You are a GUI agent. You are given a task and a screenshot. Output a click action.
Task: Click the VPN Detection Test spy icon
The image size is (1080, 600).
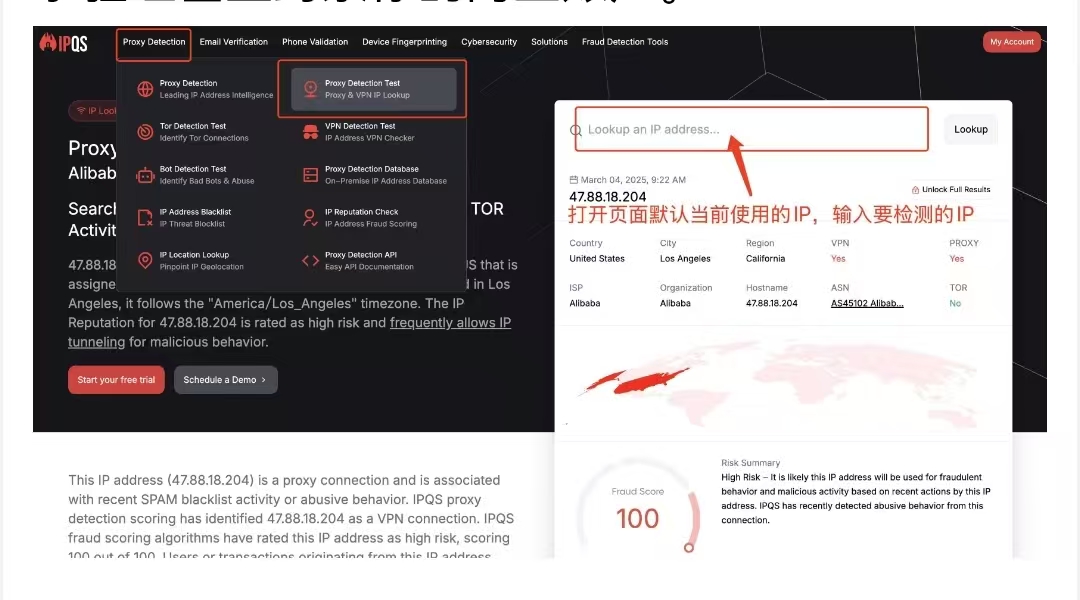click(x=310, y=132)
